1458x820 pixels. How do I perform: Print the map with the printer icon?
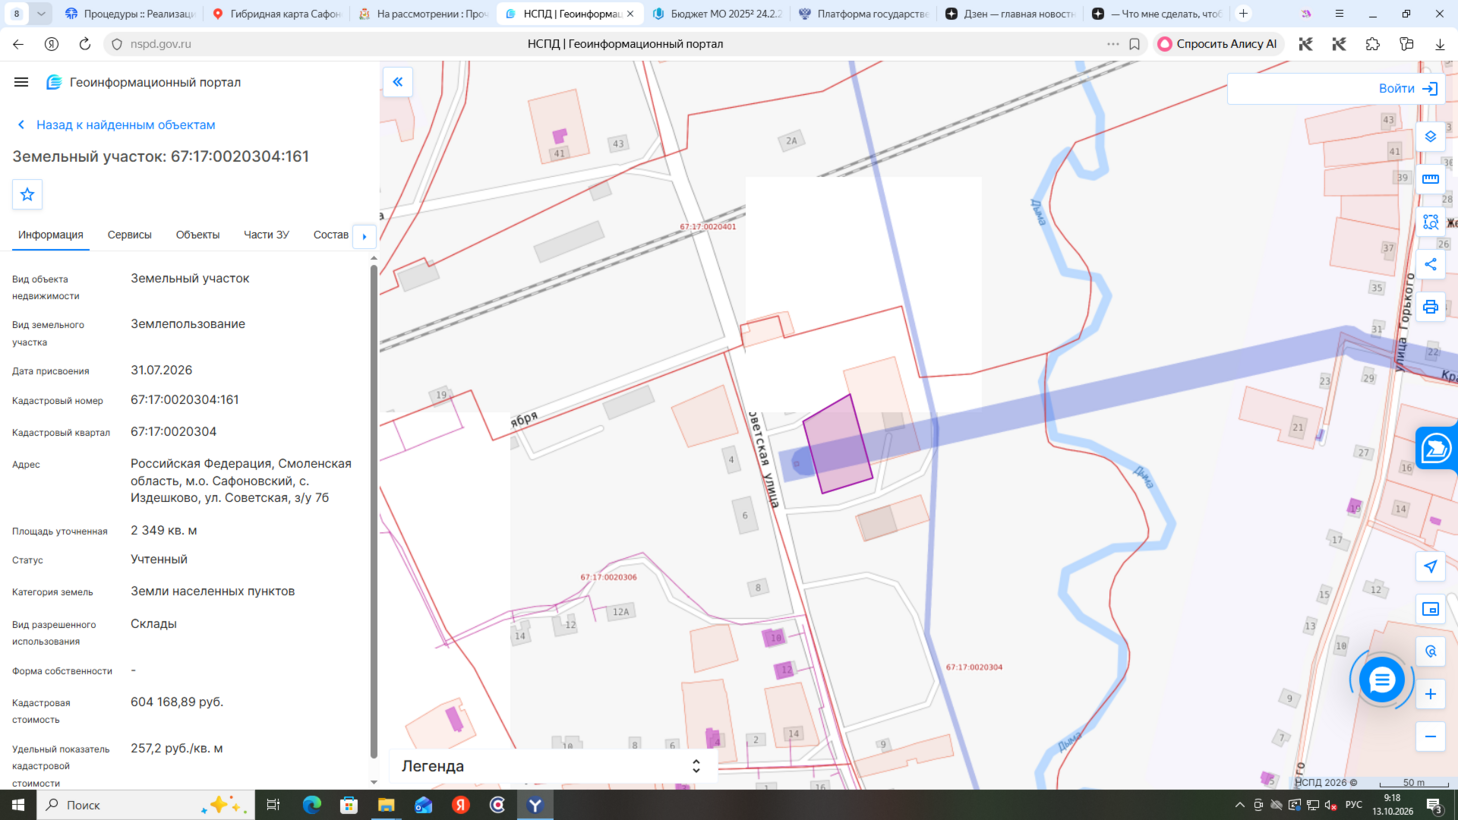click(x=1431, y=307)
